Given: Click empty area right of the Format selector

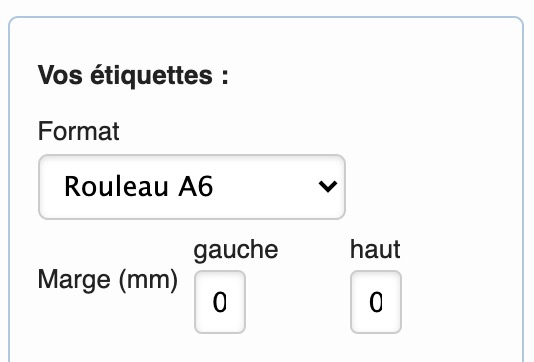Looking at the screenshot, I should click(433, 187).
